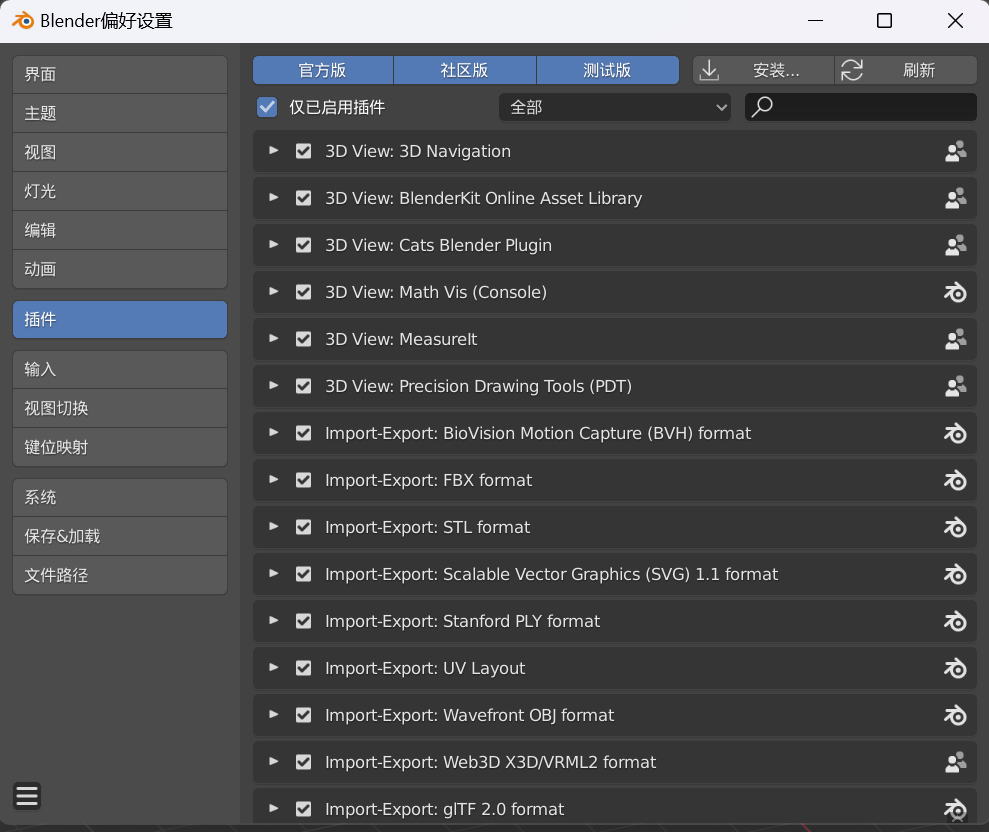Uncheck the Cats Blender Plugin add-on
The image size is (989, 832).
303,245
